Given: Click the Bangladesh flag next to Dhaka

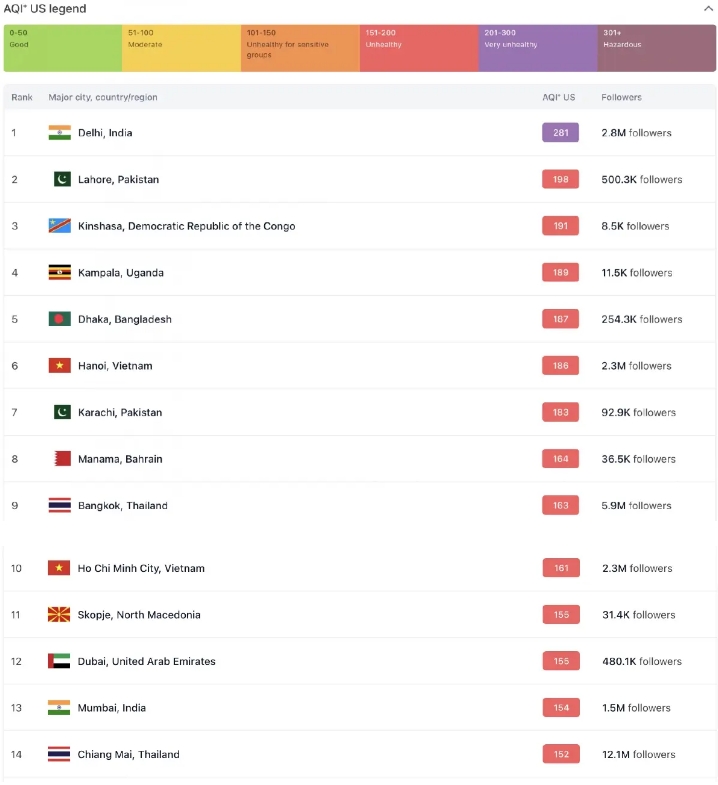Looking at the screenshot, I should pos(60,319).
